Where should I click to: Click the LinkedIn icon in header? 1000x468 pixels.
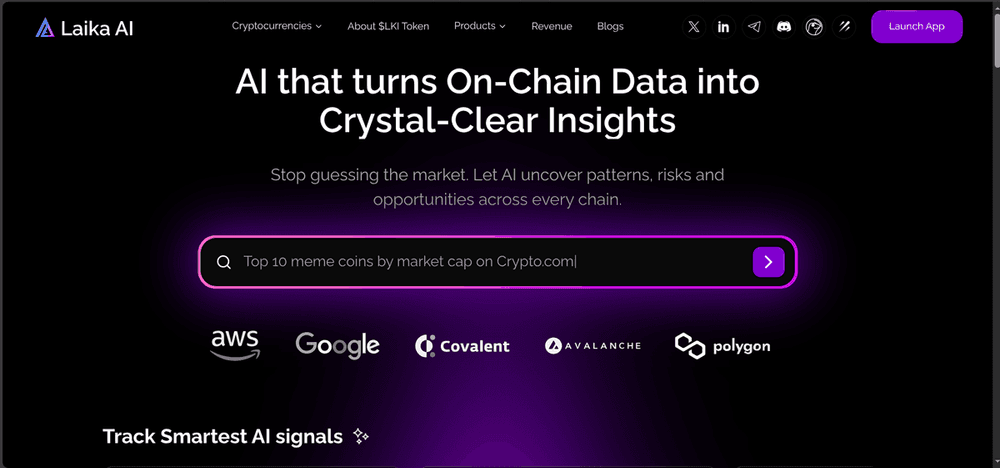[724, 27]
